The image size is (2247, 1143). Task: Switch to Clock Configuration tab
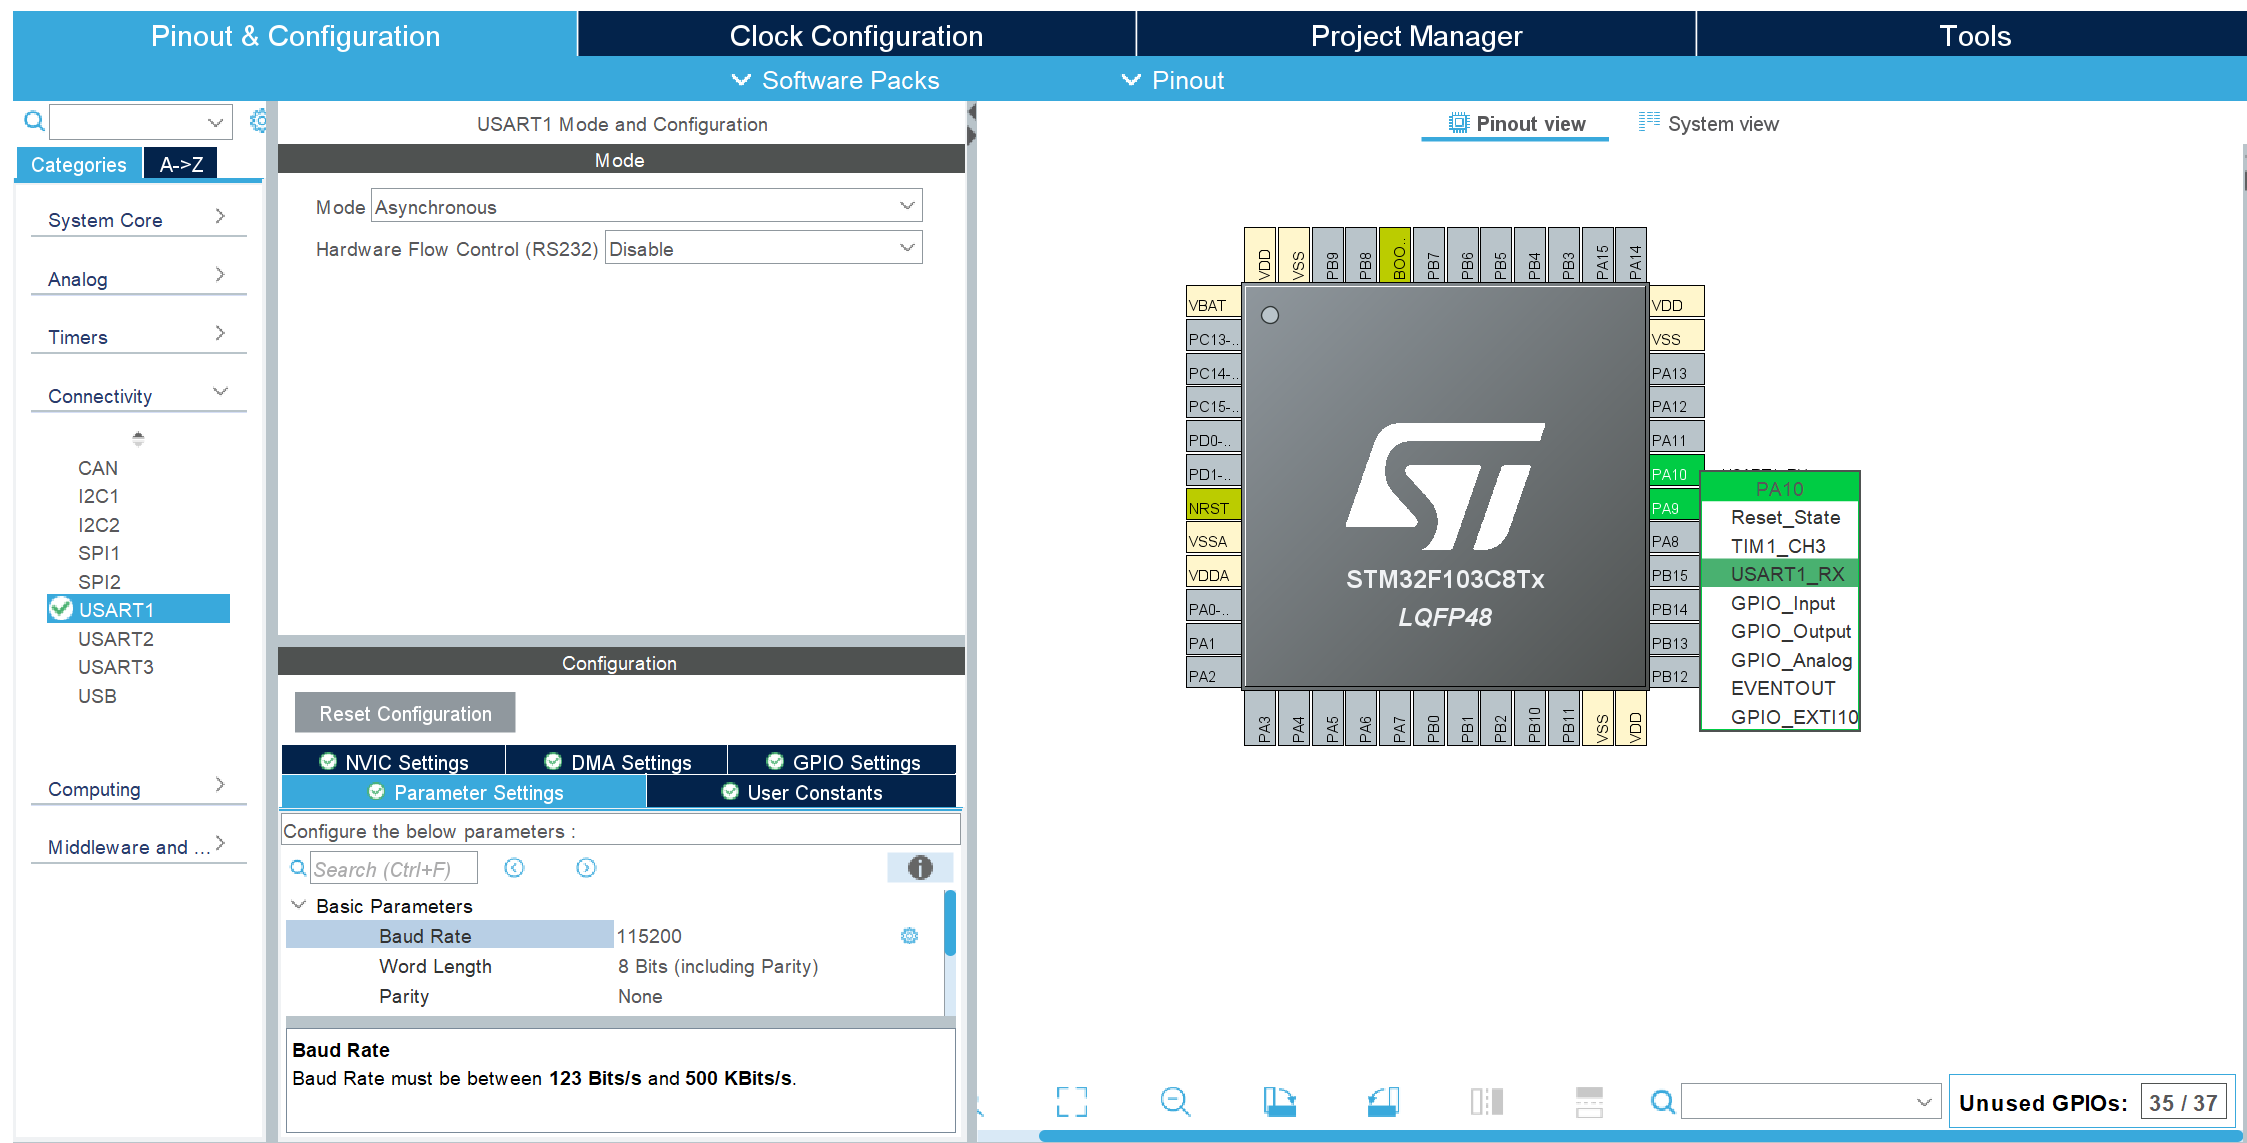point(856,36)
